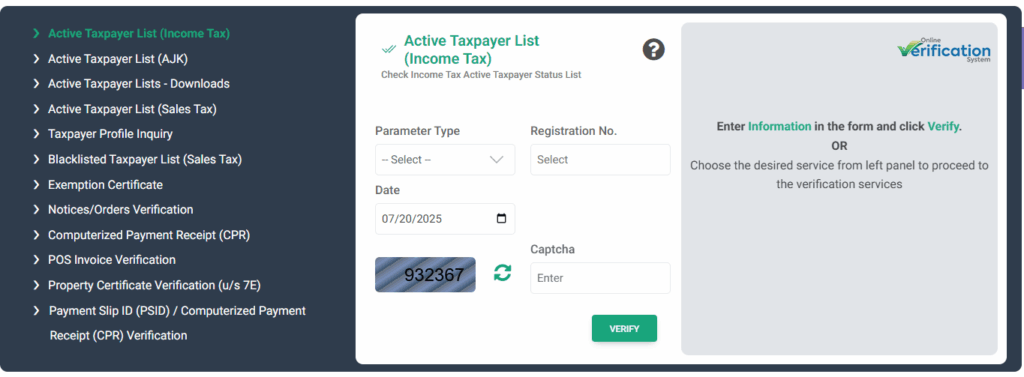Click the Online Verification System logo
1024x377 pixels.
[x=944, y=49]
